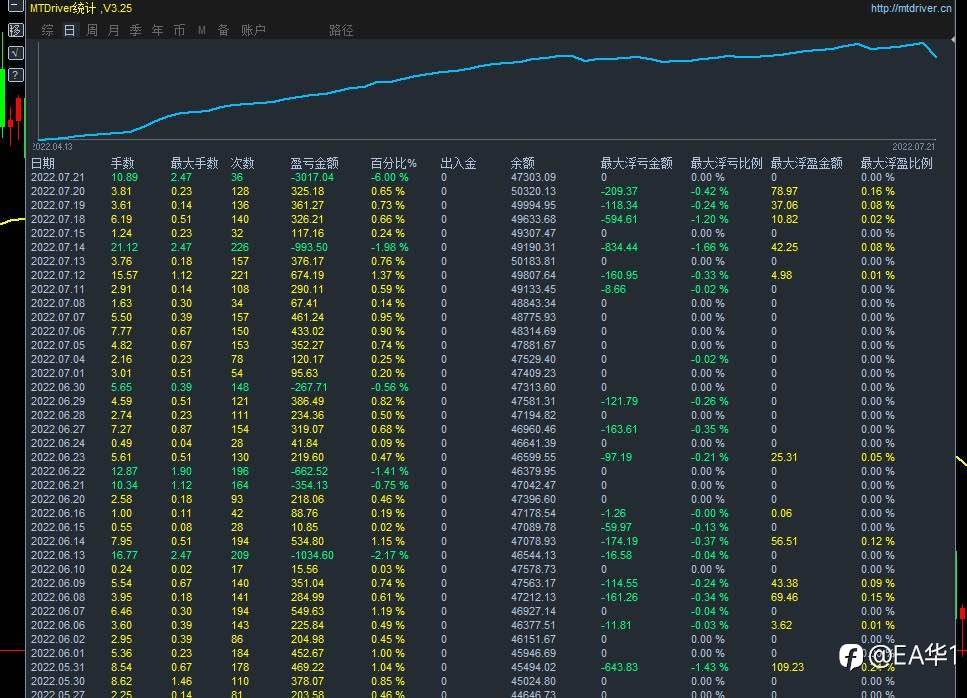Click the 路径 path button
This screenshot has width=967, height=698.
[341, 30]
